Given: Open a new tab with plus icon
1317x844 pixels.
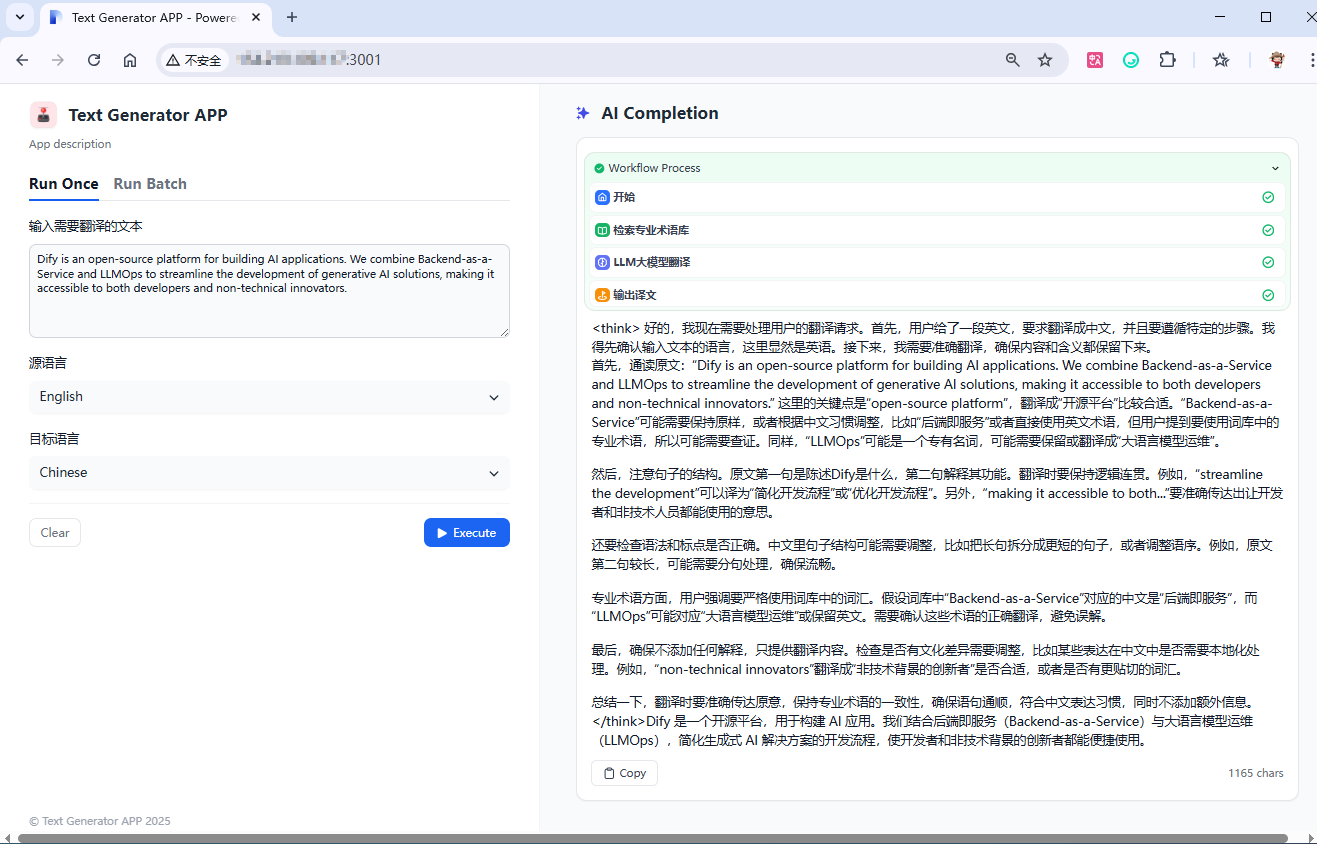Looking at the screenshot, I should (292, 17).
